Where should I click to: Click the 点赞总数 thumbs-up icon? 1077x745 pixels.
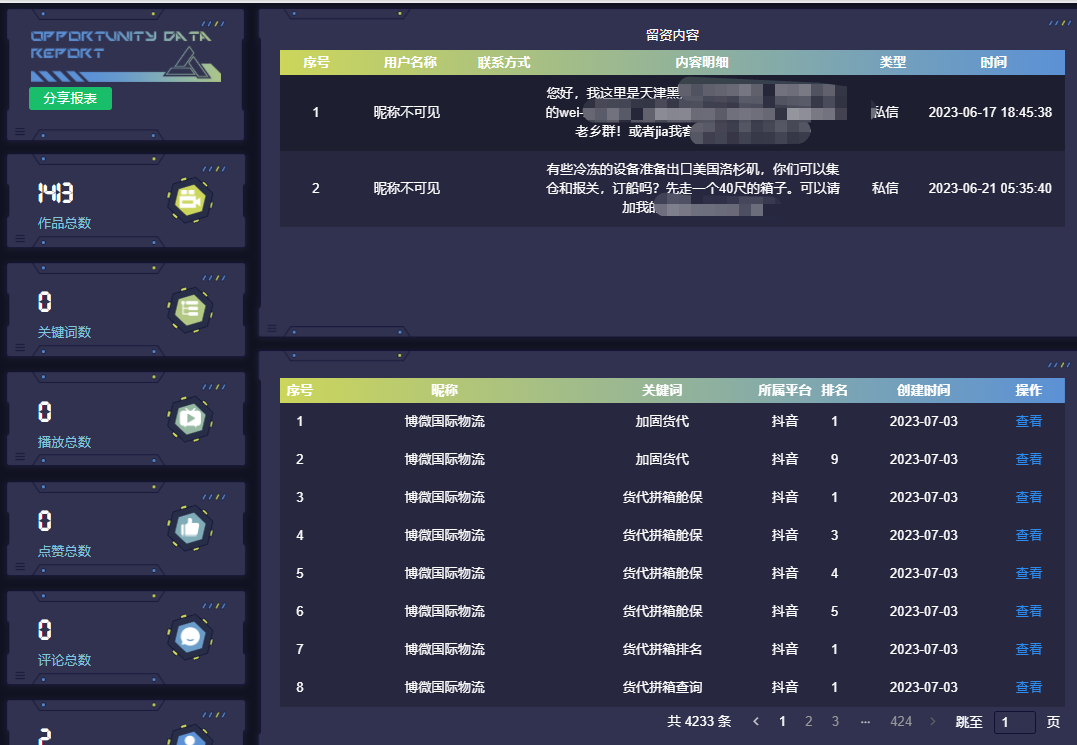click(x=190, y=528)
